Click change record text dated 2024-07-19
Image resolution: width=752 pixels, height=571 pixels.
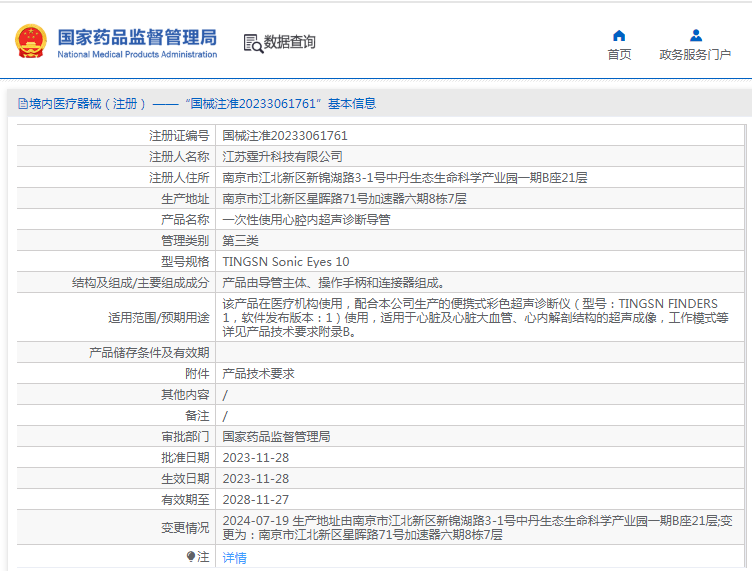click(x=477, y=527)
